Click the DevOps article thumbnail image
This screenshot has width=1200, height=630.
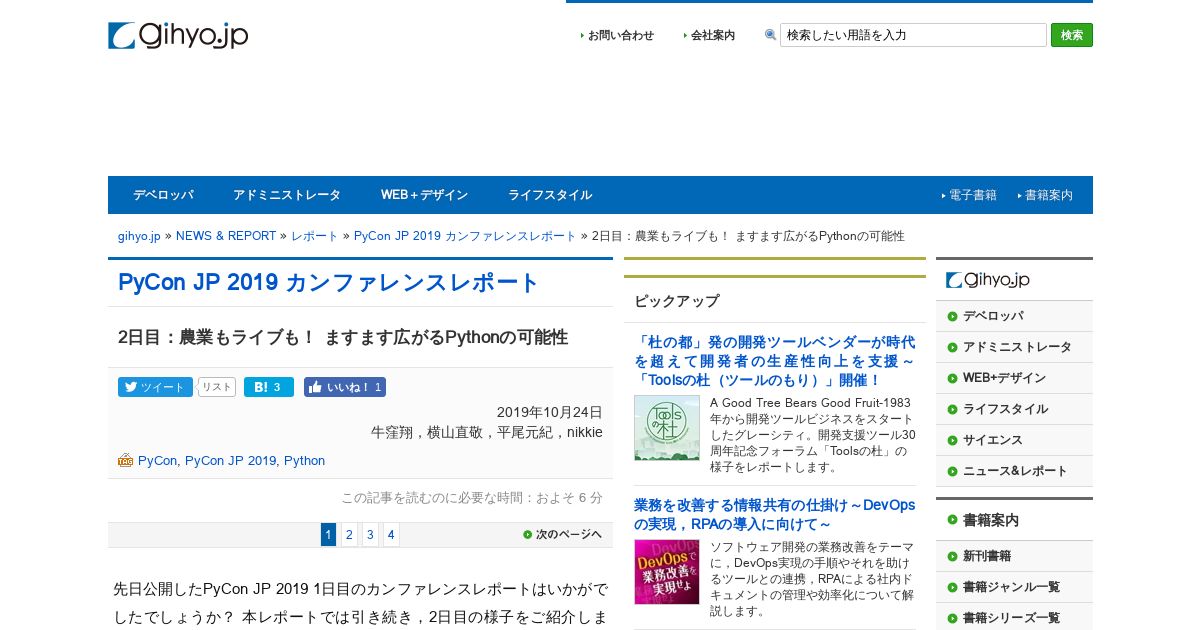666,572
